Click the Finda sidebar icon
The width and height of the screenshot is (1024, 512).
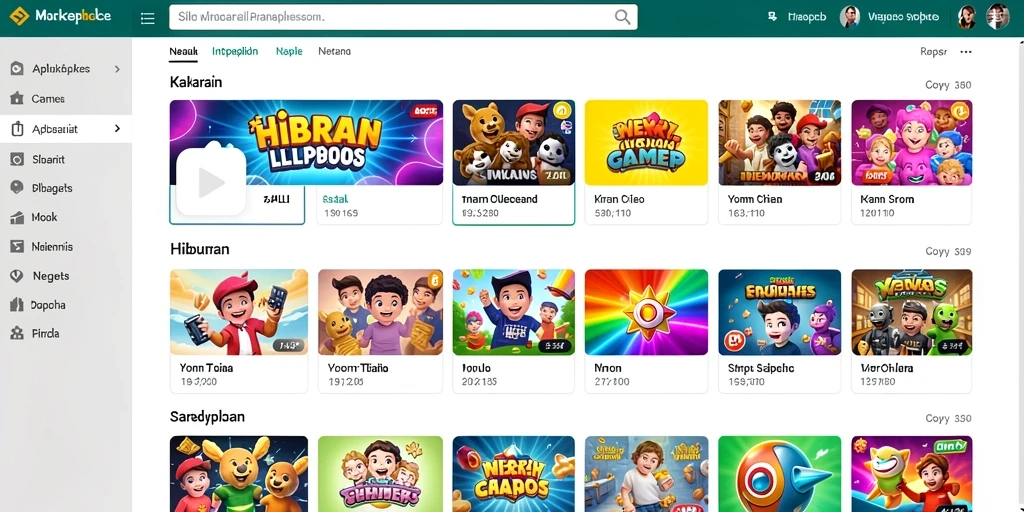pyautogui.click(x=17, y=333)
